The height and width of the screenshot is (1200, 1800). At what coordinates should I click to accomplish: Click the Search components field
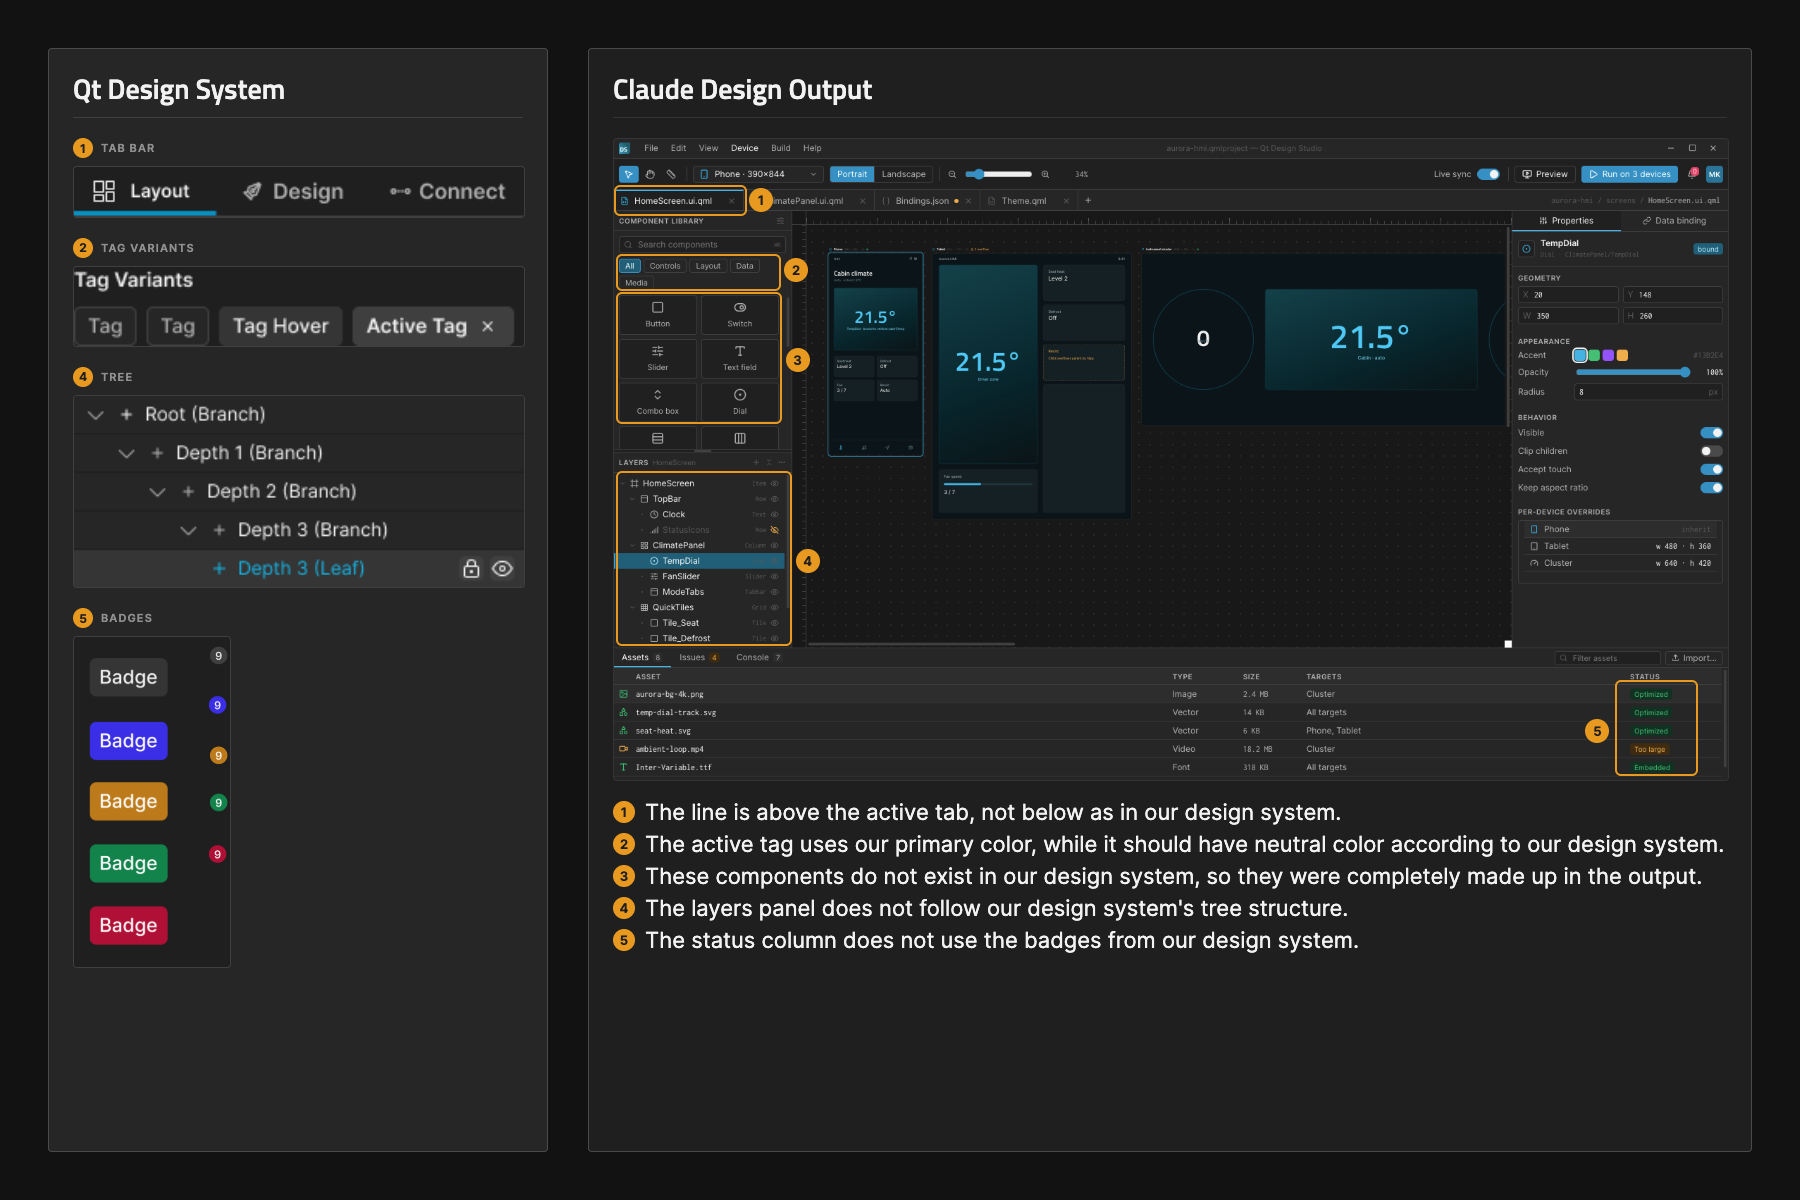pyautogui.click(x=702, y=244)
